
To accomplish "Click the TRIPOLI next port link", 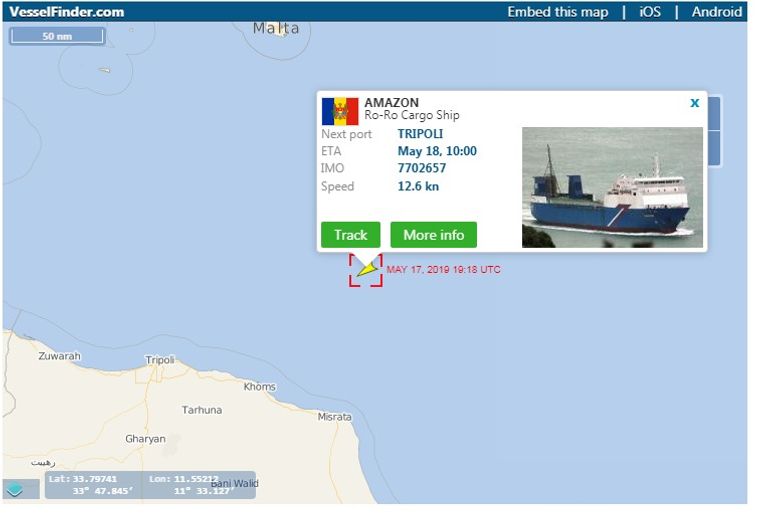I will click(420, 134).
